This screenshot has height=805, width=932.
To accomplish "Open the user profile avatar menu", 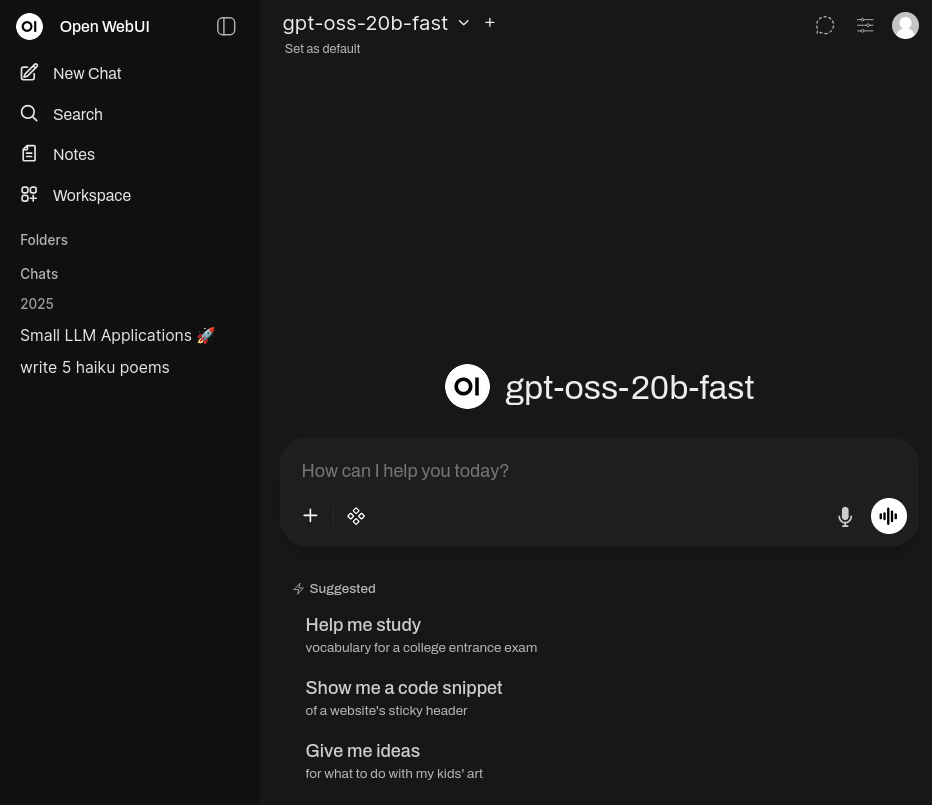I will pyautogui.click(x=905, y=25).
